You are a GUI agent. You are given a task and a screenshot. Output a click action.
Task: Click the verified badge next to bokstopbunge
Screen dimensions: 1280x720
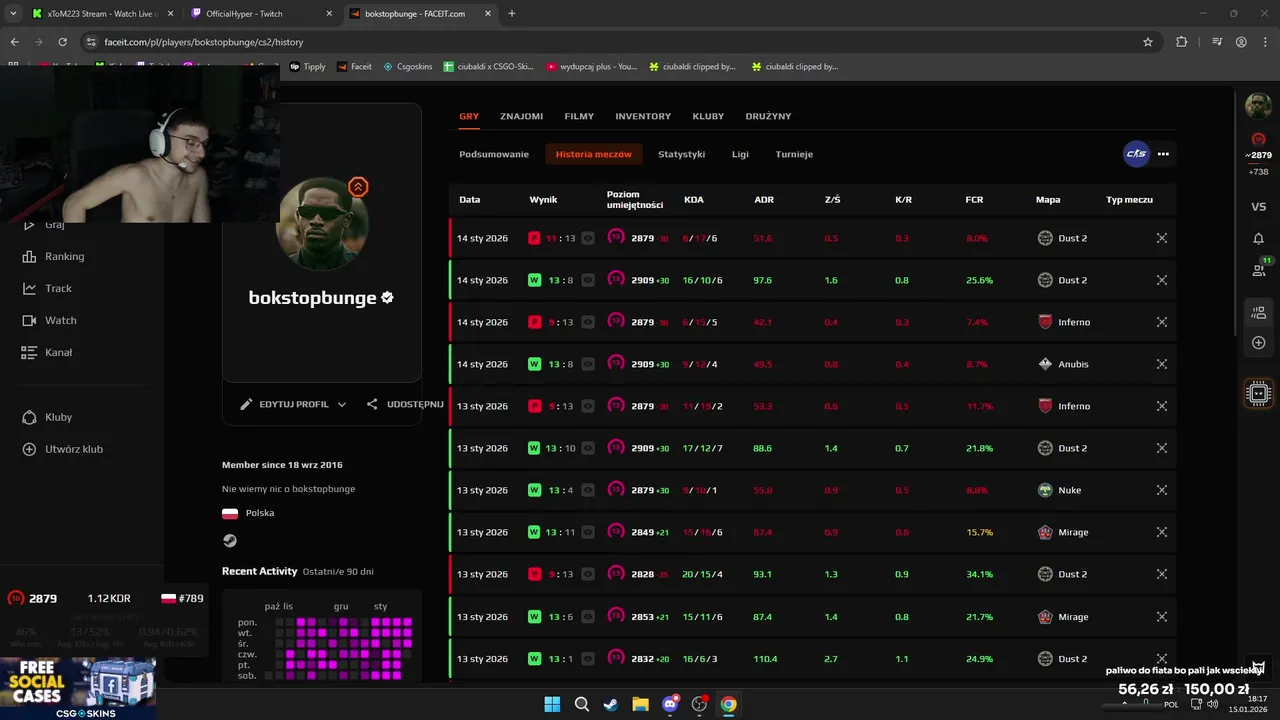click(x=387, y=298)
